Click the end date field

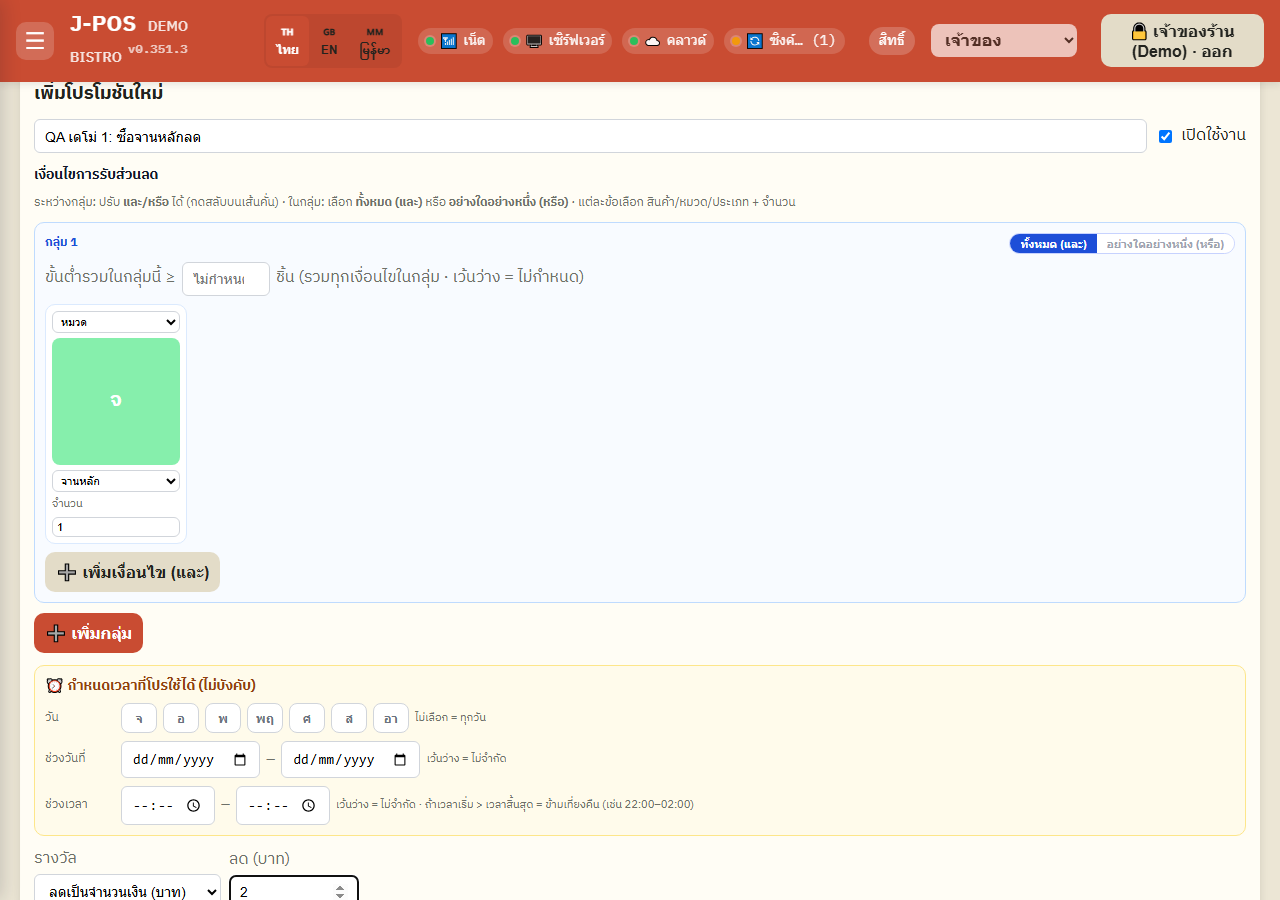[x=350, y=759]
